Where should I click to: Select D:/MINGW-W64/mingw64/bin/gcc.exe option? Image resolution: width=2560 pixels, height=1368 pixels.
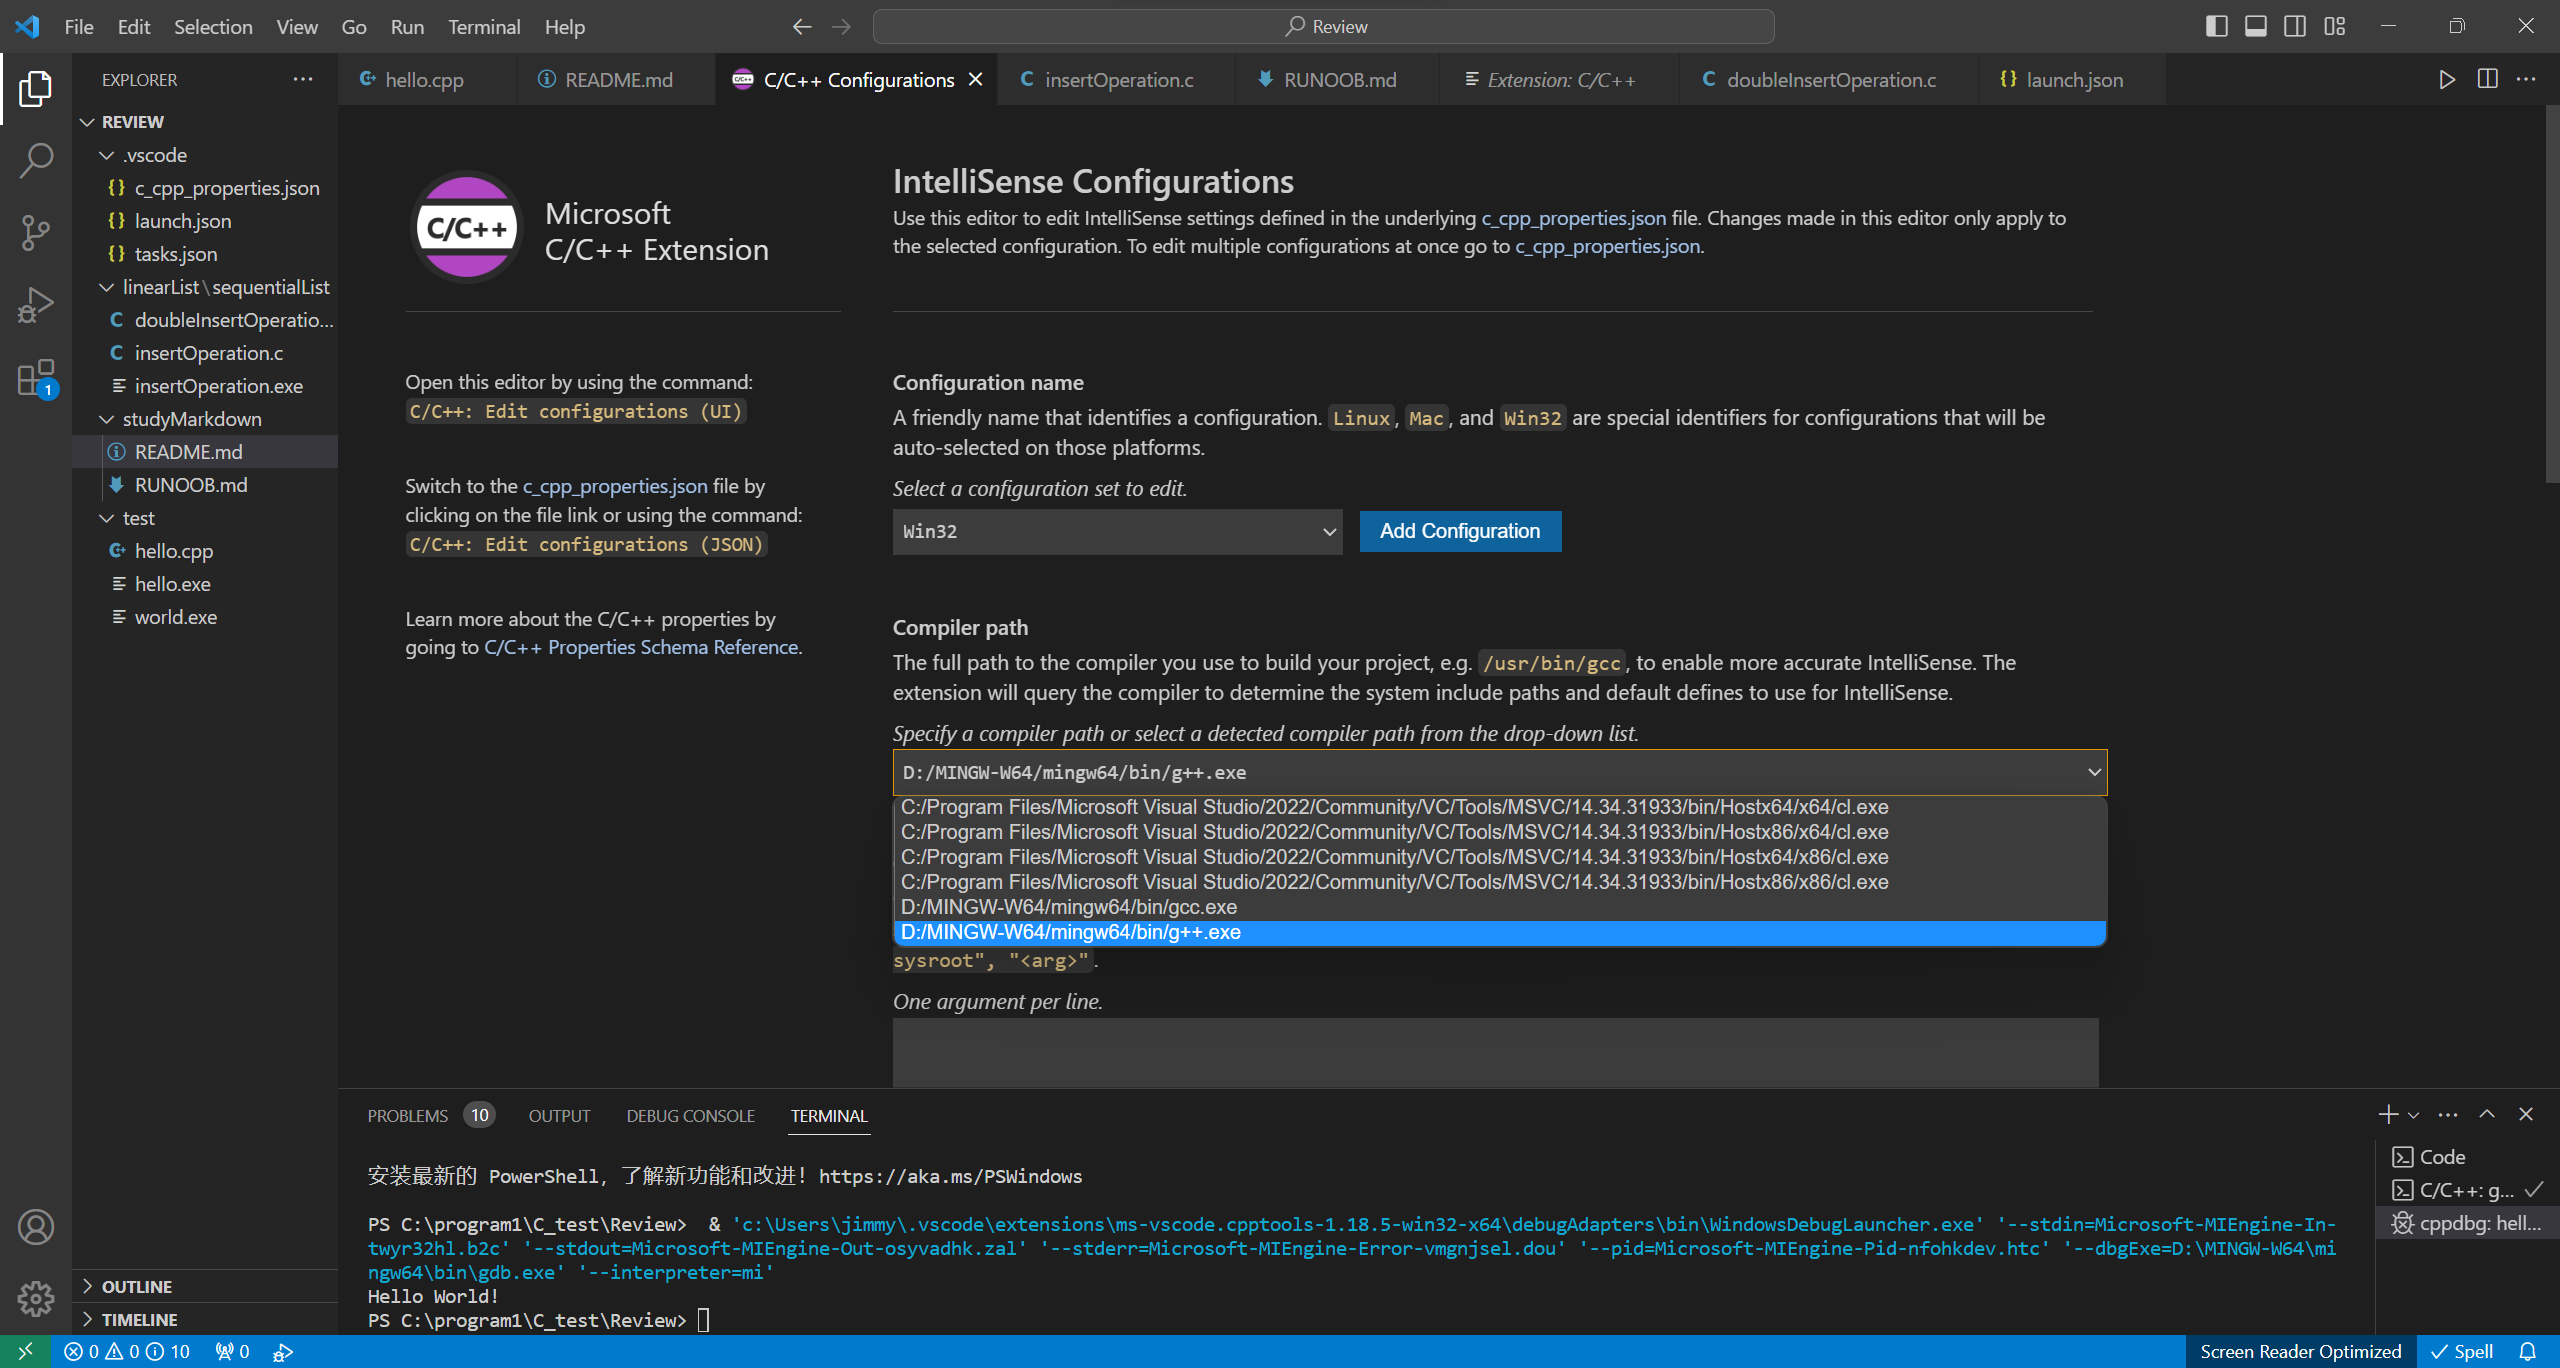(1499, 907)
